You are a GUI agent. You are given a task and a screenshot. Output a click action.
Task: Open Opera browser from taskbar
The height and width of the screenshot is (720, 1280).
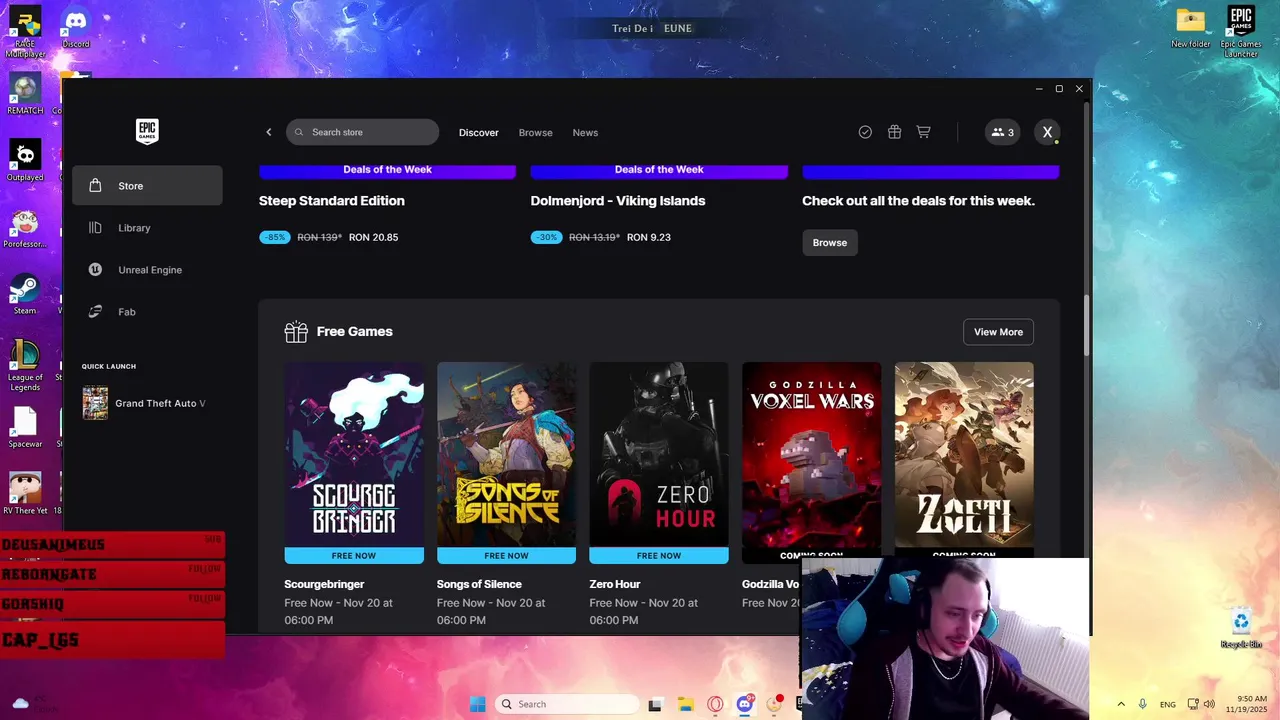[x=715, y=704]
